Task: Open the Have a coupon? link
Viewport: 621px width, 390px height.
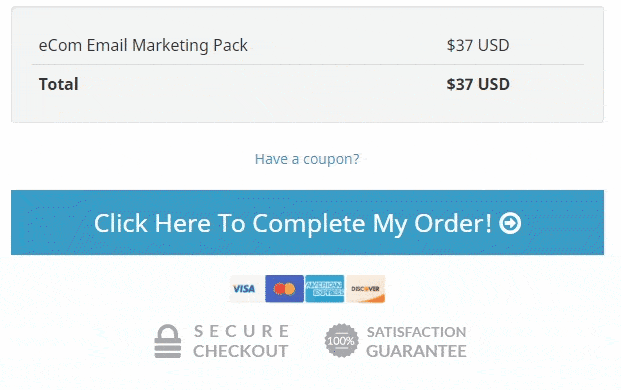Action: (x=307, y=159)
